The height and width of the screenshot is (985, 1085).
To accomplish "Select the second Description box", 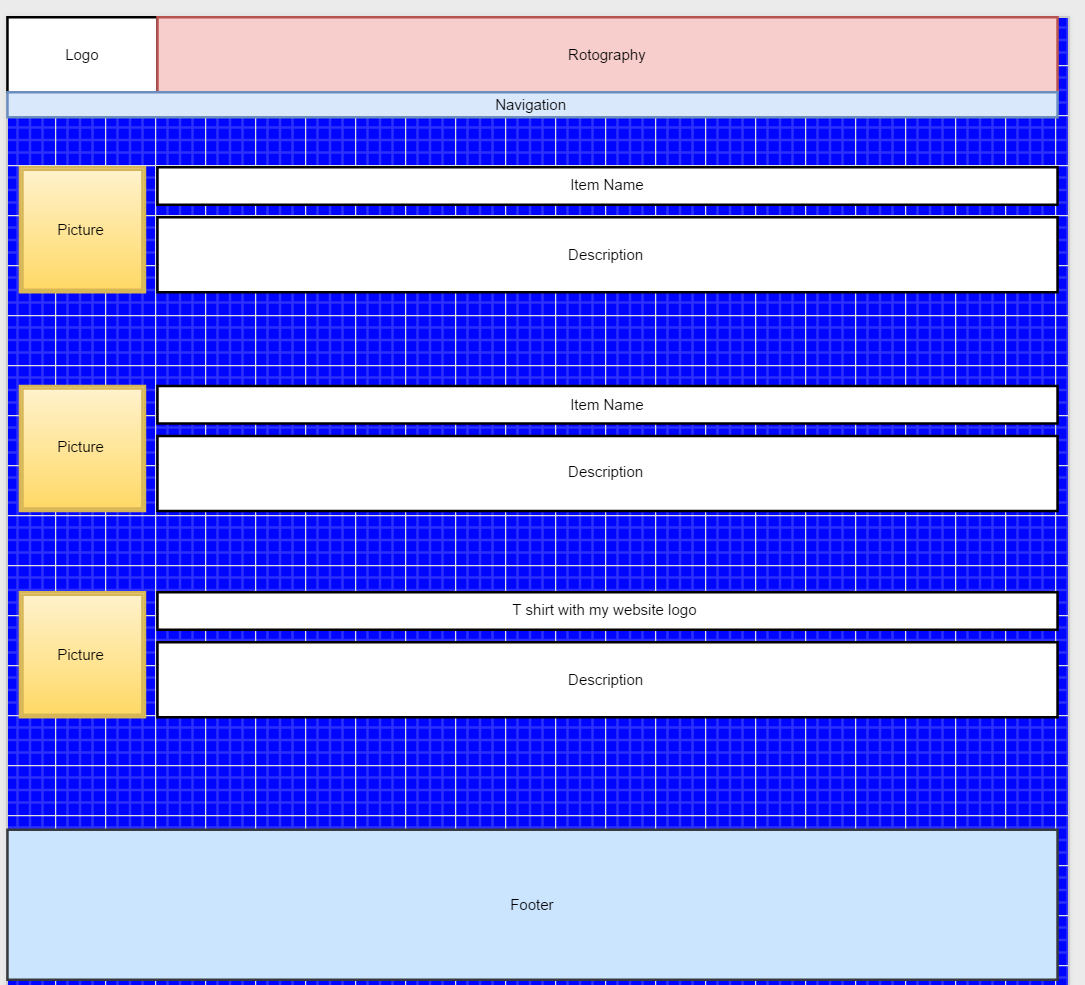I will tap(606, 471).
